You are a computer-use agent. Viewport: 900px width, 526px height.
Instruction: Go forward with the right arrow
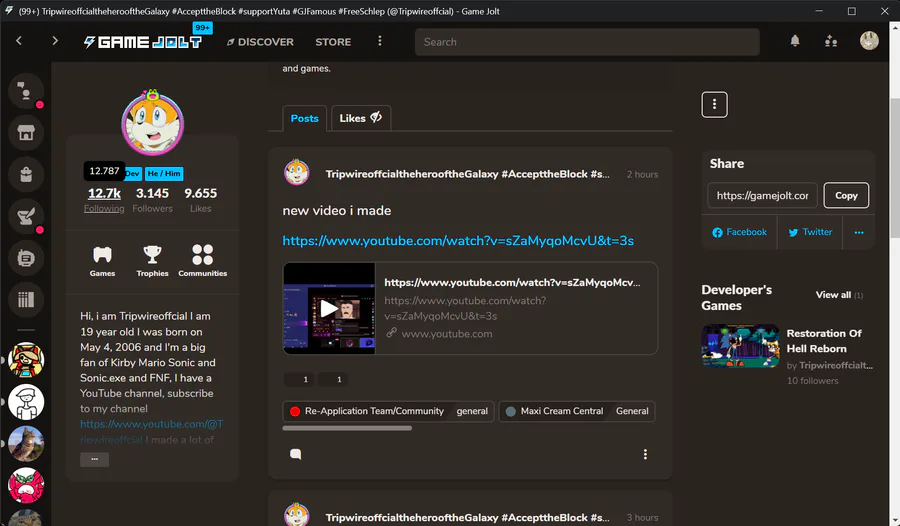(x=55, y=41)
